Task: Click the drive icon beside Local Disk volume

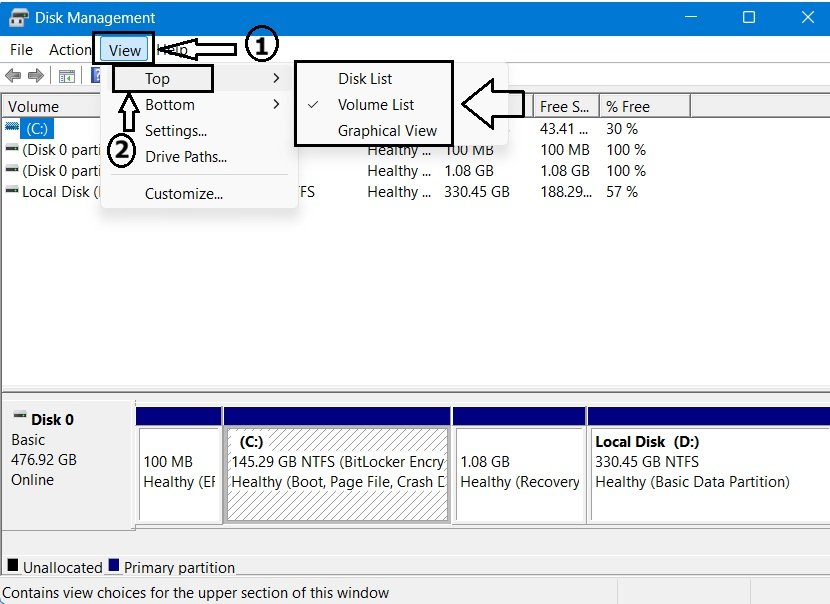Action: (12, 190)
